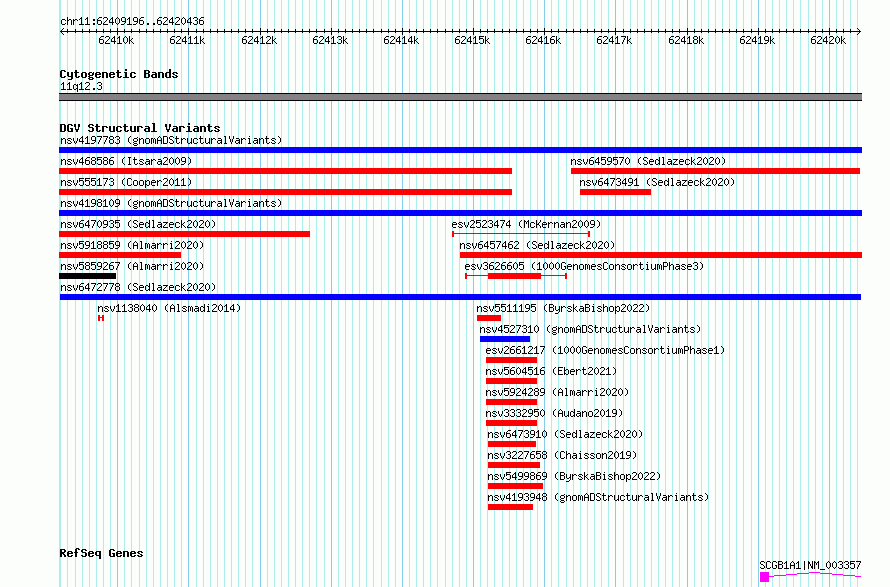Click the blue bar under nsv4198109

click(x=460, y=213)
